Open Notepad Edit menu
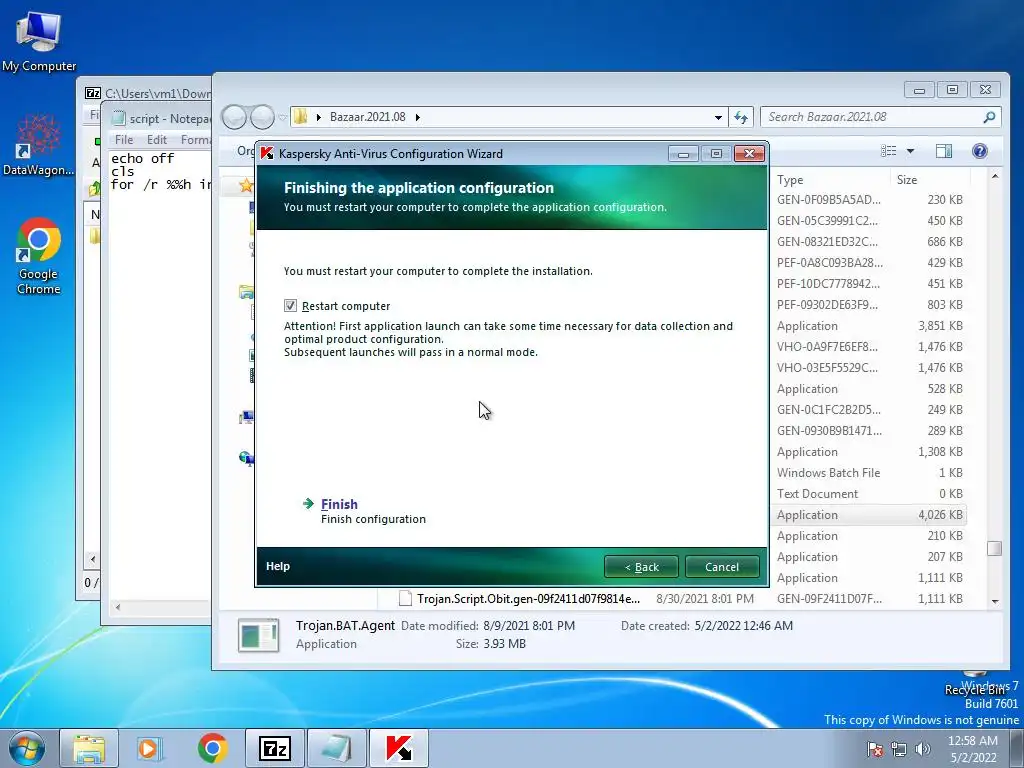Screen dimensions: 1024x768 pos(157,140)
